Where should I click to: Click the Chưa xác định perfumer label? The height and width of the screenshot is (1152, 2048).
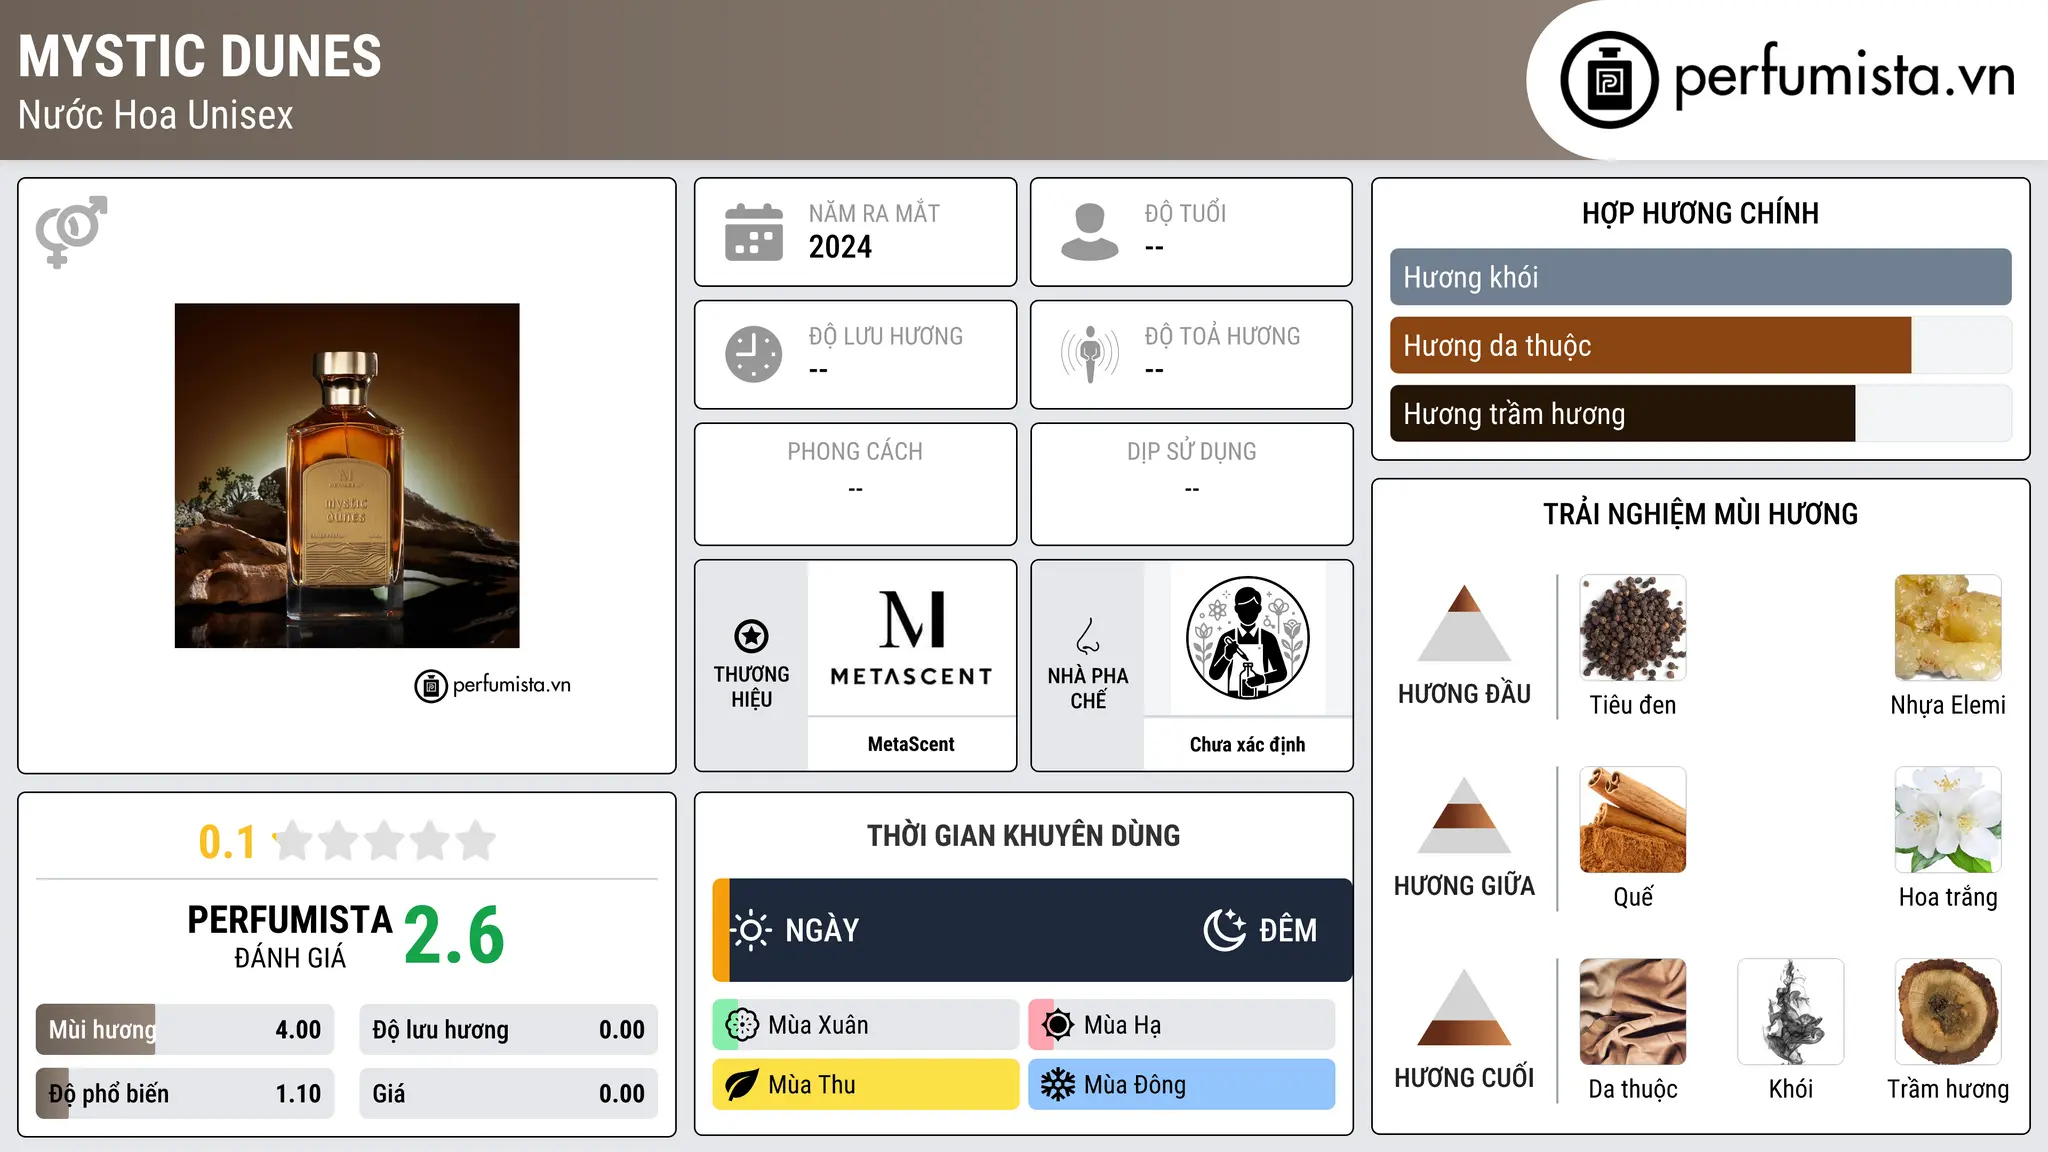[x=1247, y=744]
